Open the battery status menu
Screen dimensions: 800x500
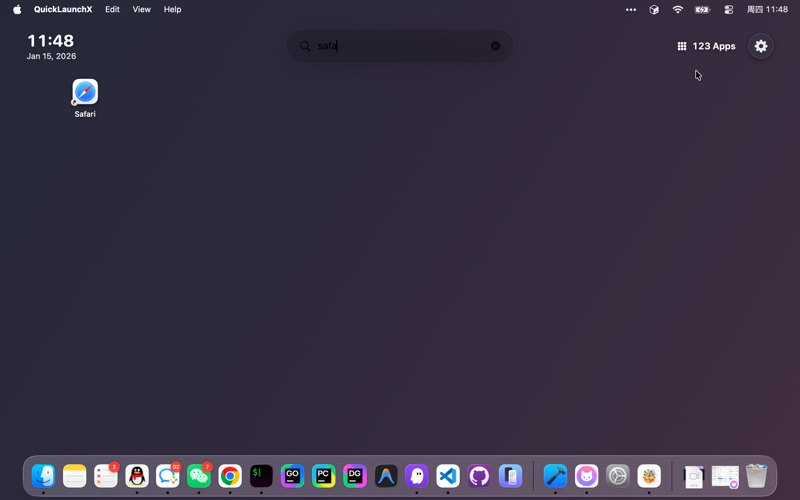[702, 9]
